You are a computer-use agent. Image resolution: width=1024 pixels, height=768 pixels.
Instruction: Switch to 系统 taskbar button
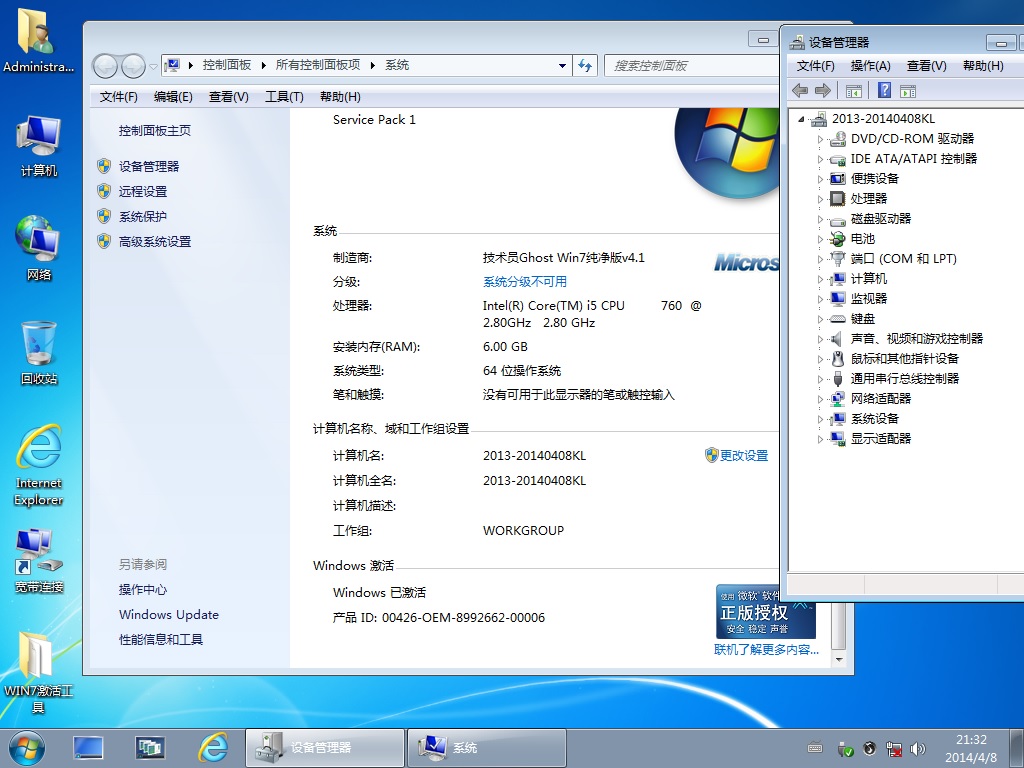click(x=487, y=748)
